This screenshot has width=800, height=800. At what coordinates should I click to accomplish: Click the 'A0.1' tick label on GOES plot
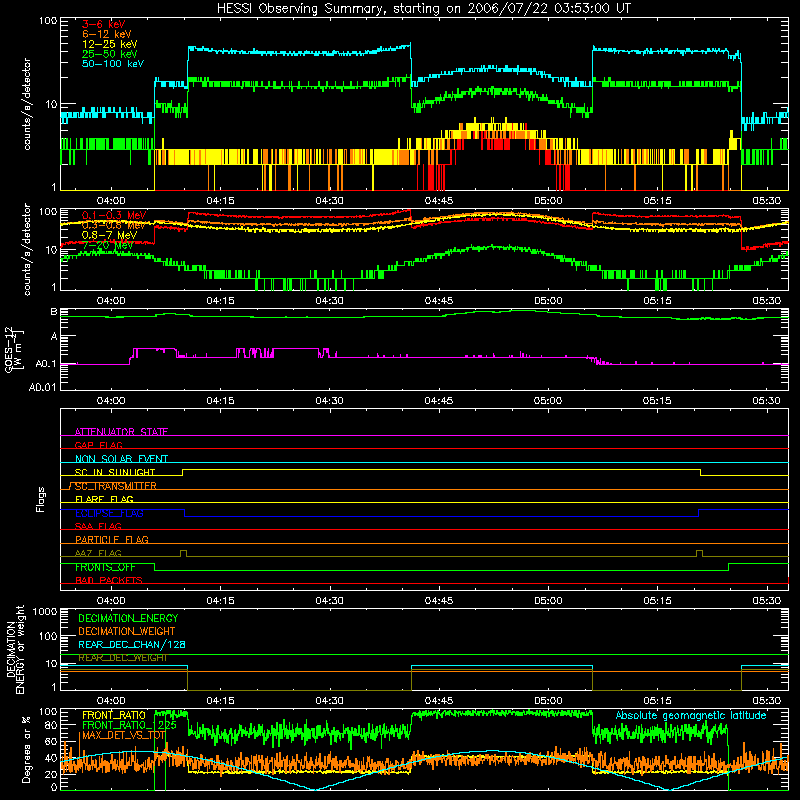coord(46,364)
